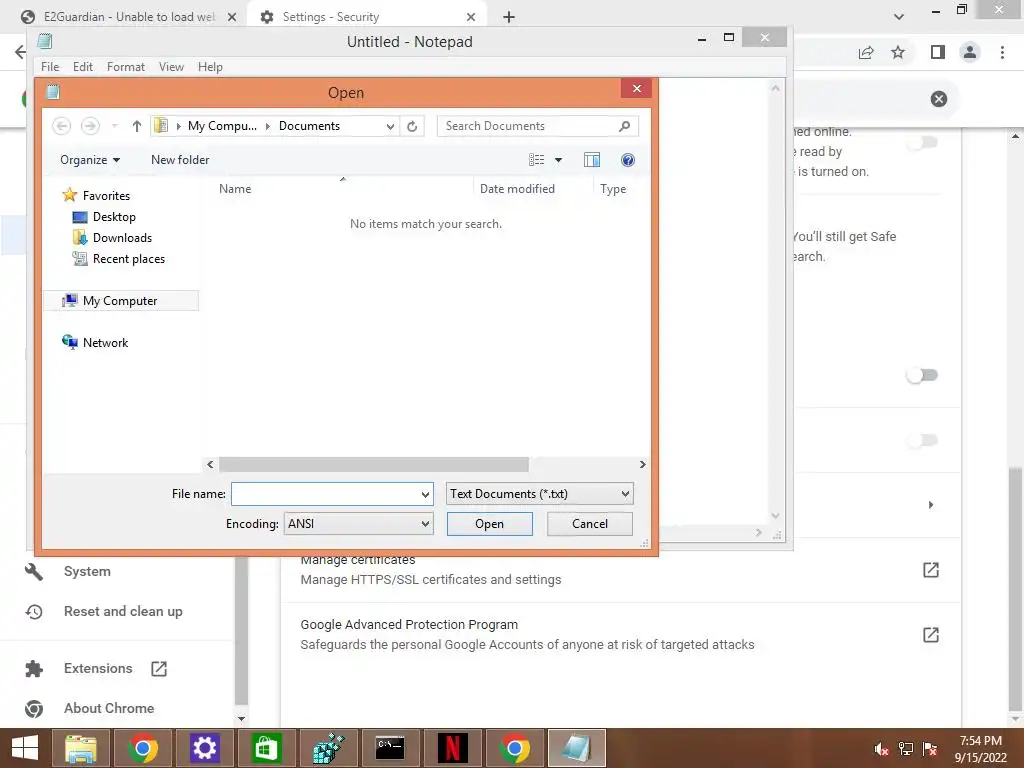
Task: Open Extensions from Chrome settings sidebar
Action: tap(98, 669)
